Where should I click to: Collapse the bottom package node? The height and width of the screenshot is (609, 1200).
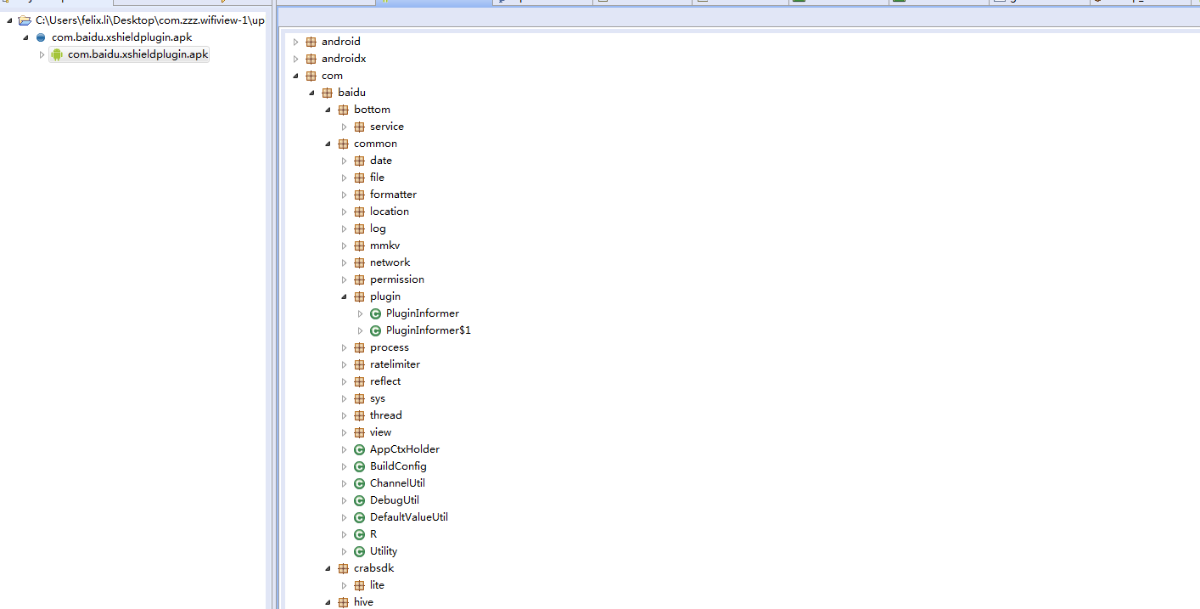pyautogui.click(x=328, y=110)
